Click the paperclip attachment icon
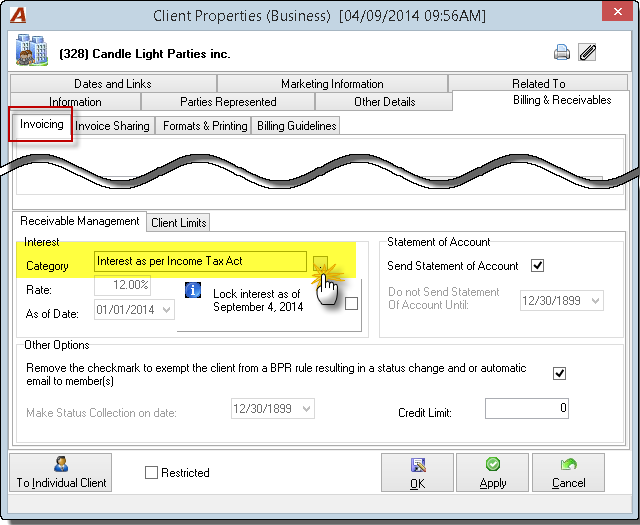This screenshot has width=640, height=525. point(587,53)
